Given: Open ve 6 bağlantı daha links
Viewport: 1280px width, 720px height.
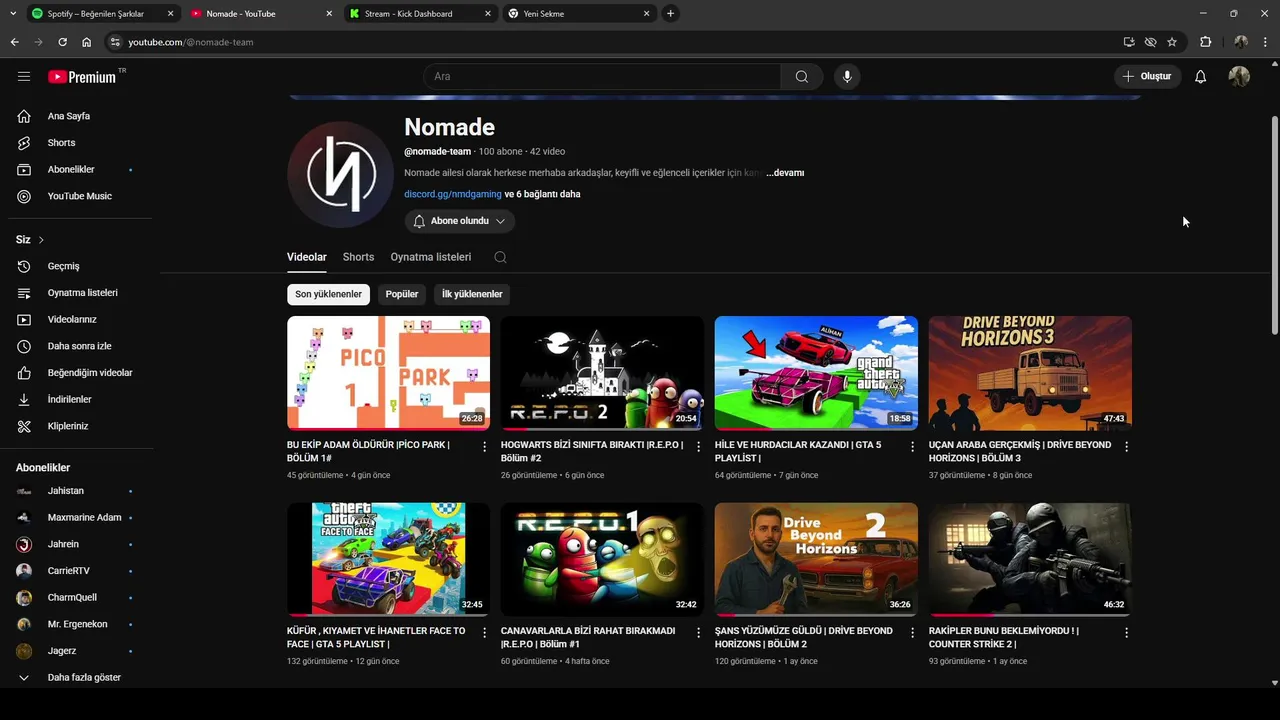Looking at the screenshot, I should (543, 194).
